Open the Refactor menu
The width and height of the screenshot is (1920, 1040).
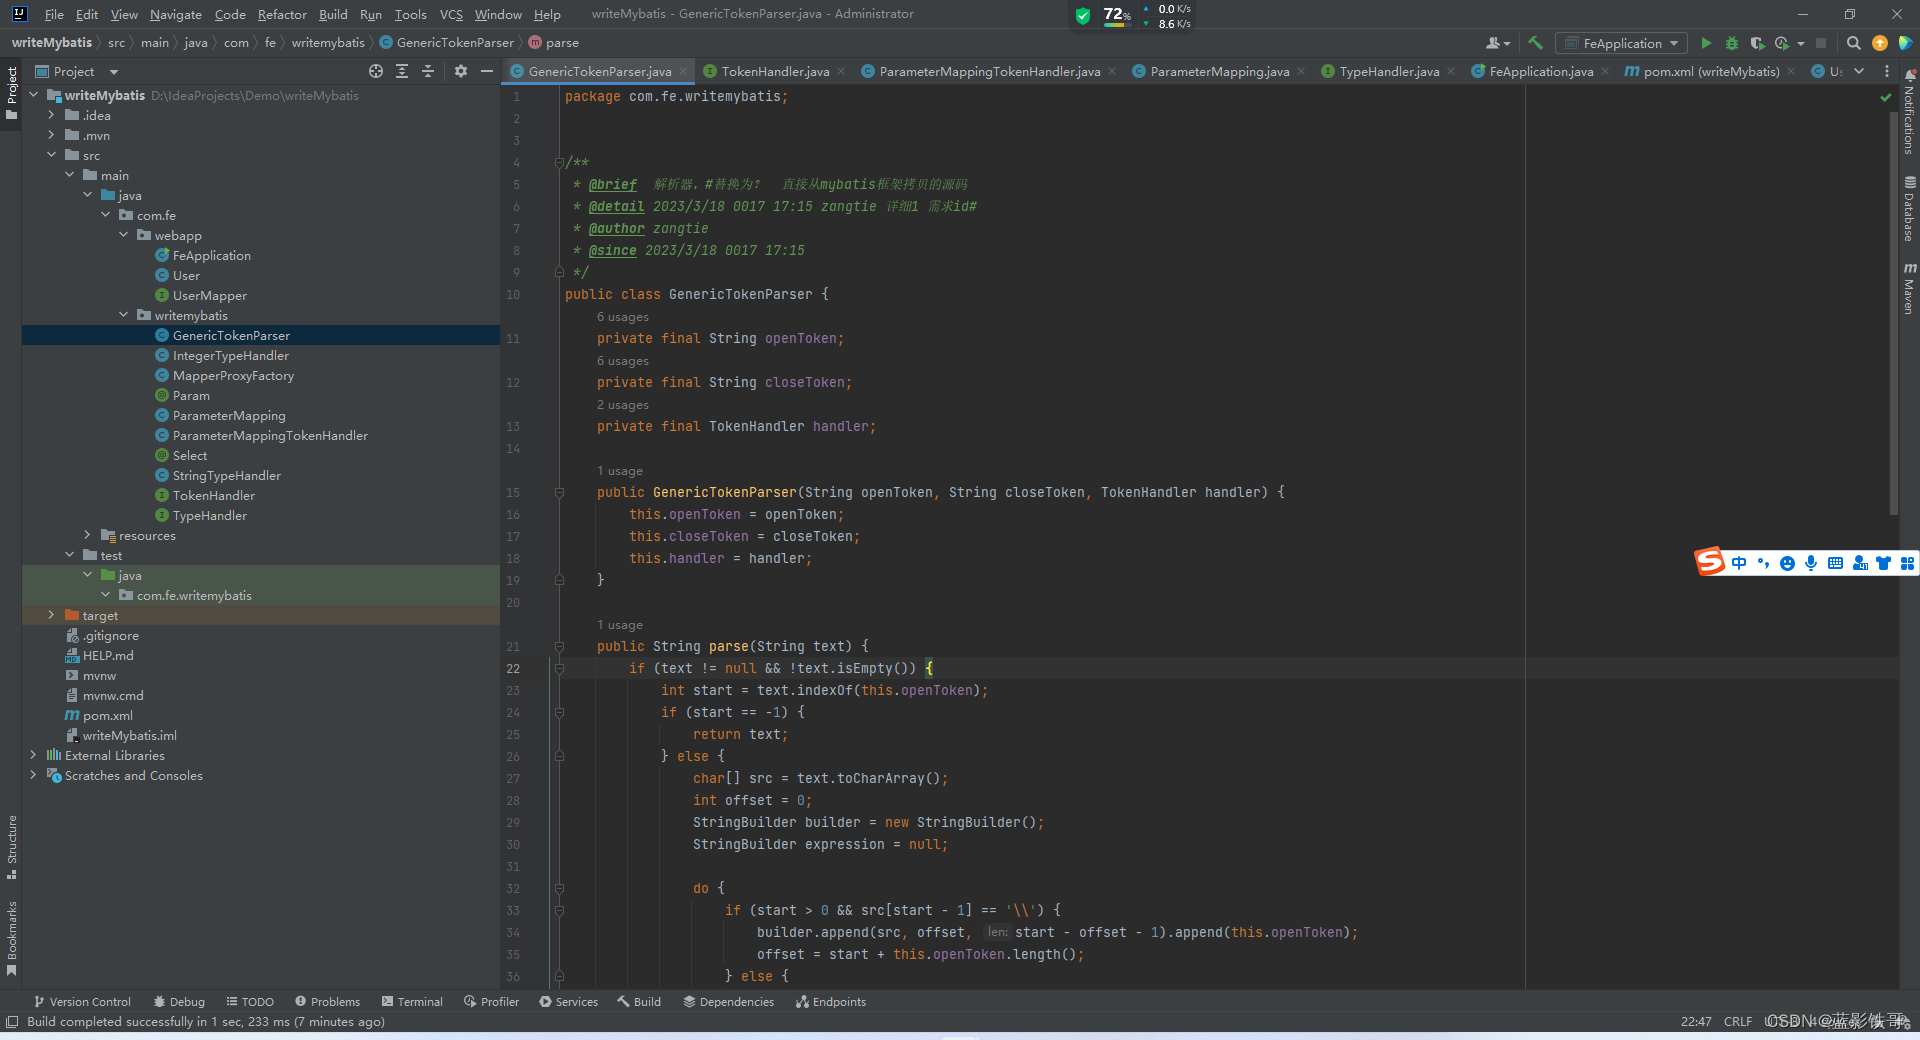point(282,14)
